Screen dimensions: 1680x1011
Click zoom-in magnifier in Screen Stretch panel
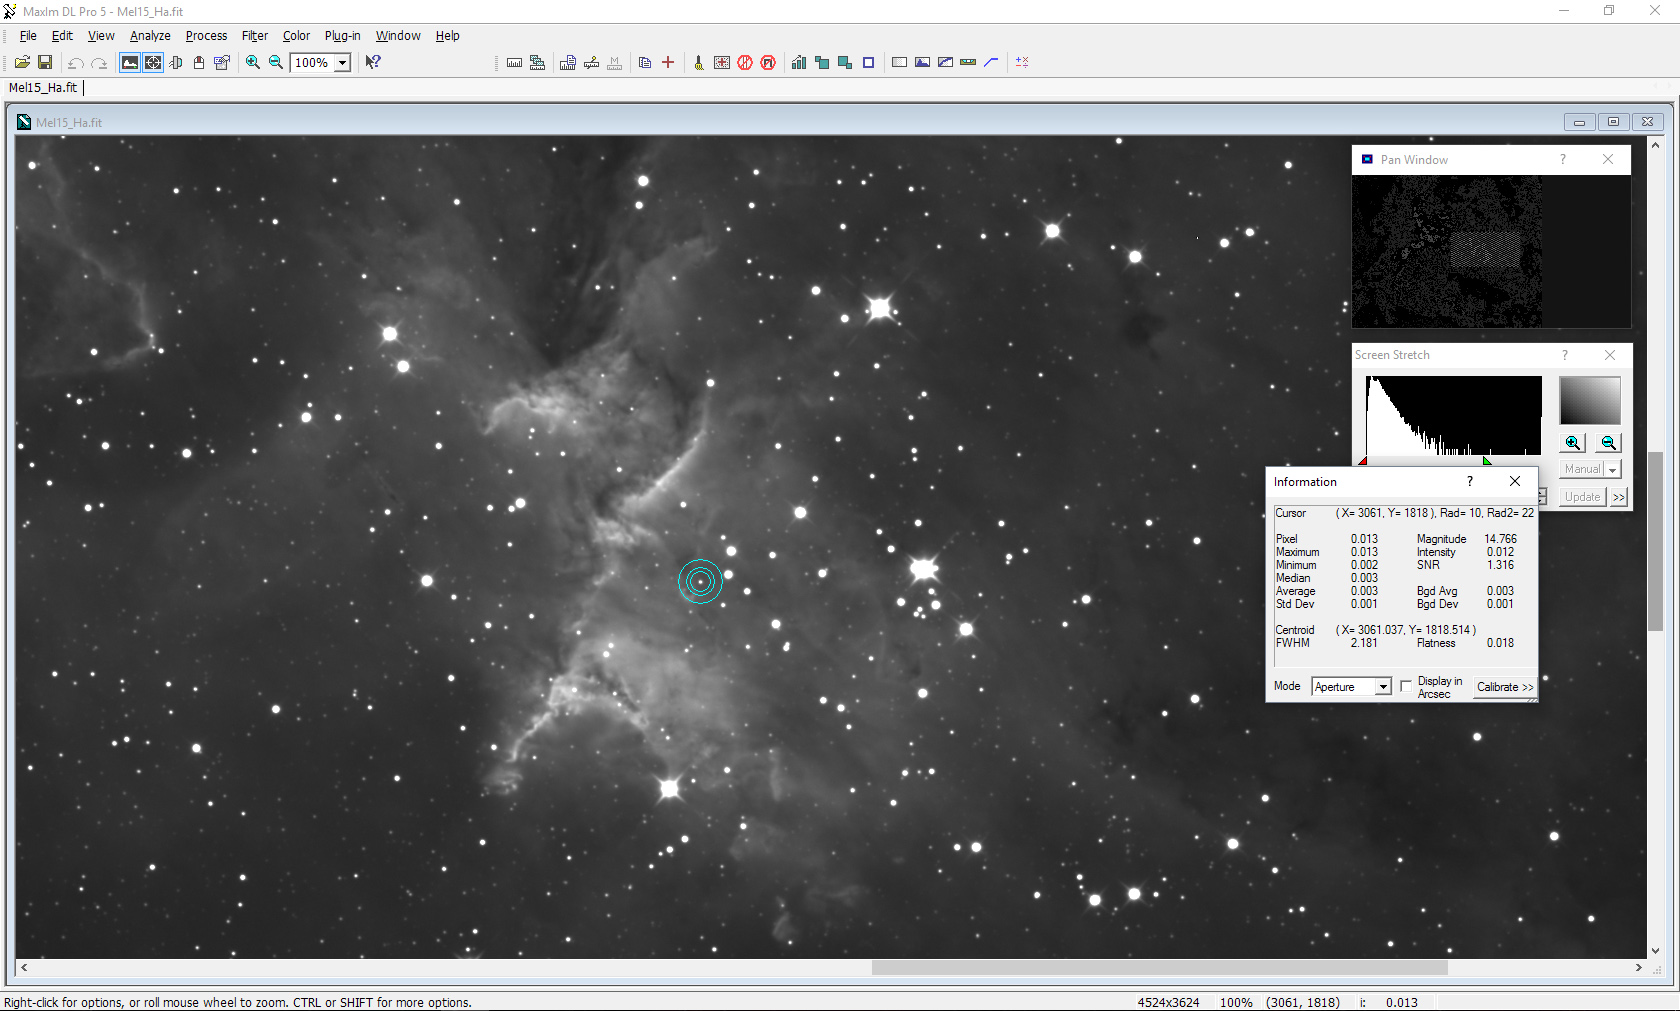click(x=1574, y=442)
